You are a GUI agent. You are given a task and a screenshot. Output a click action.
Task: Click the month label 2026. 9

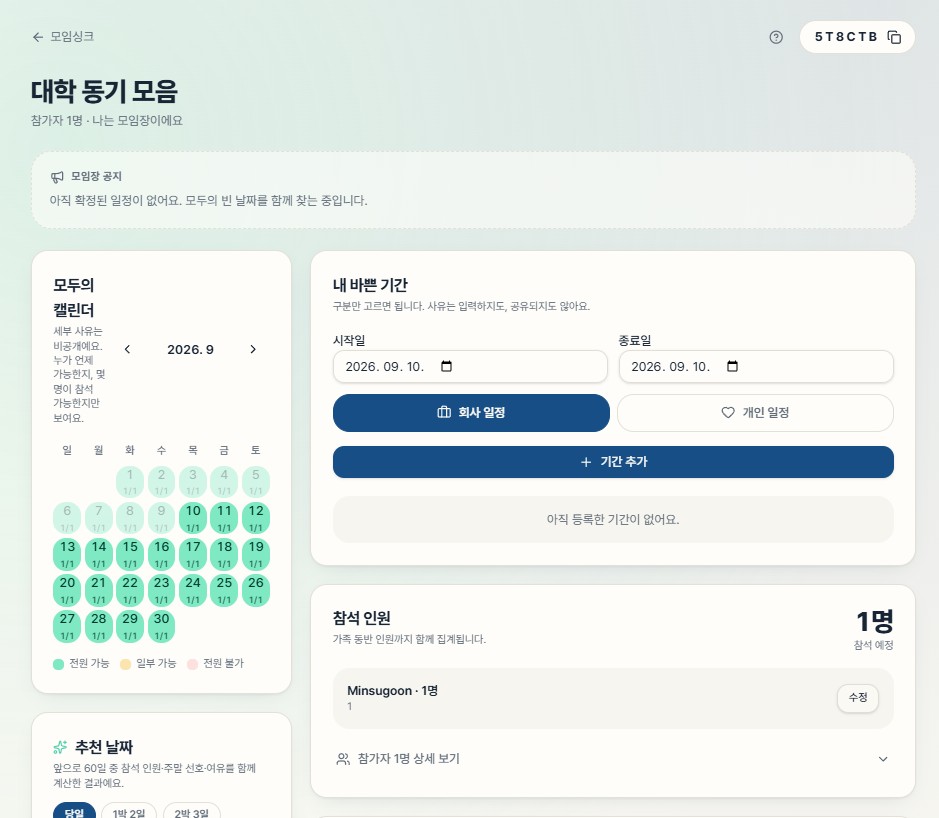click(190, 349)
